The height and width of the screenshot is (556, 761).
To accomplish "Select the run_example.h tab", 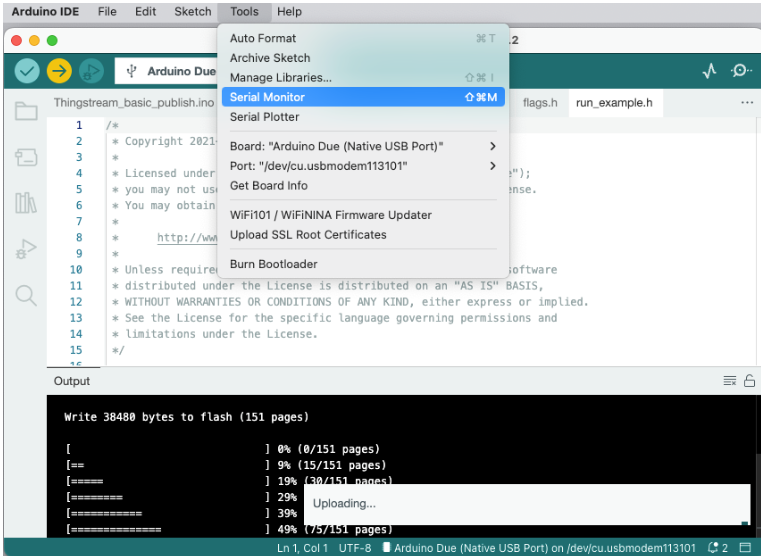I will point(614,103).
